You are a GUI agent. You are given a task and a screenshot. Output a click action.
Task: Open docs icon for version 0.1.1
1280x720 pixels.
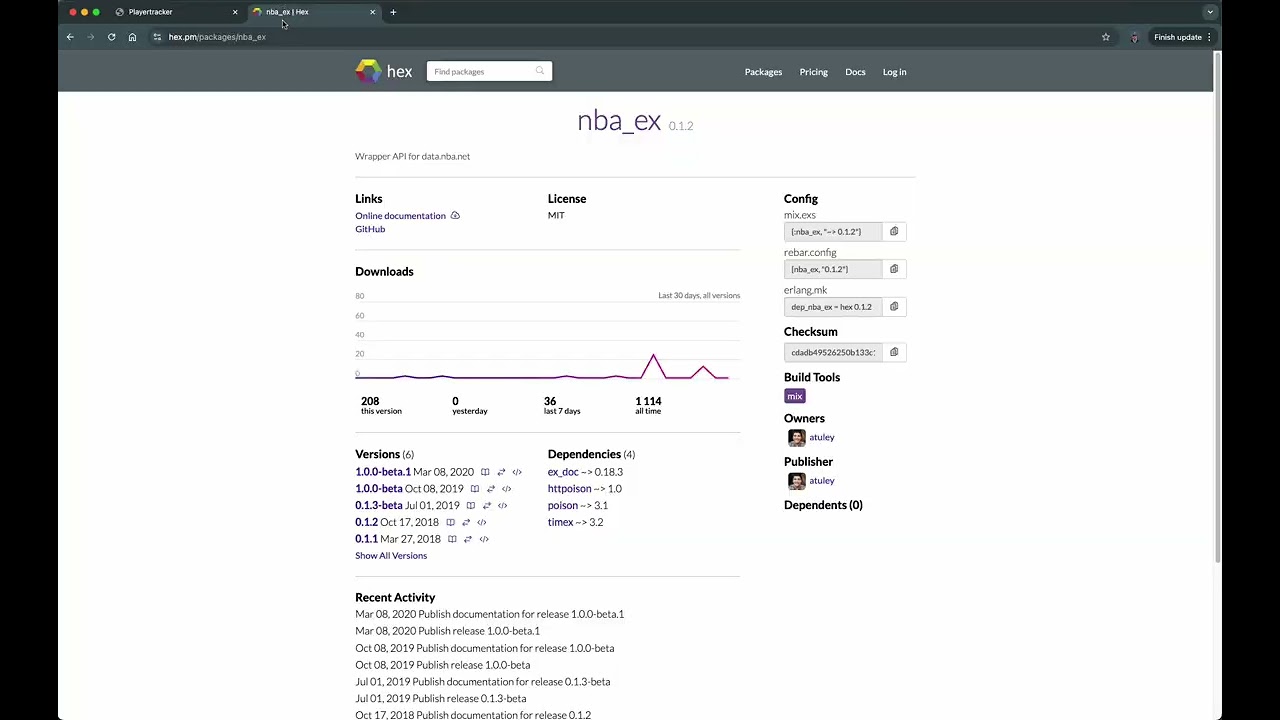452,539
